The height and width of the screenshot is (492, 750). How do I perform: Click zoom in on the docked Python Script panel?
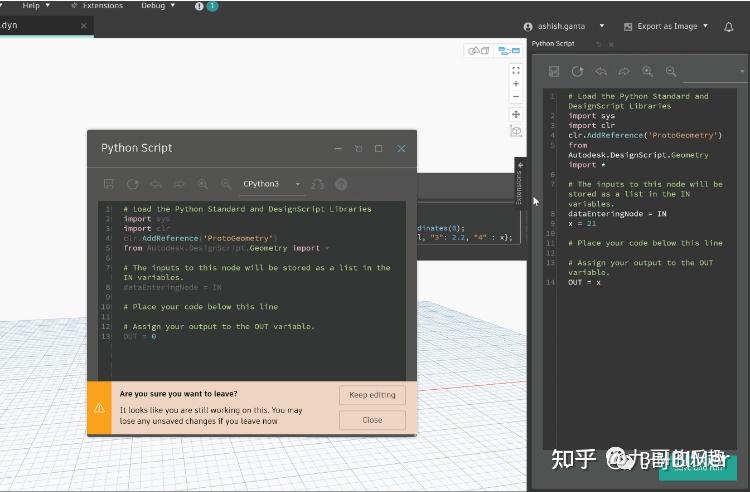point(648,72)
